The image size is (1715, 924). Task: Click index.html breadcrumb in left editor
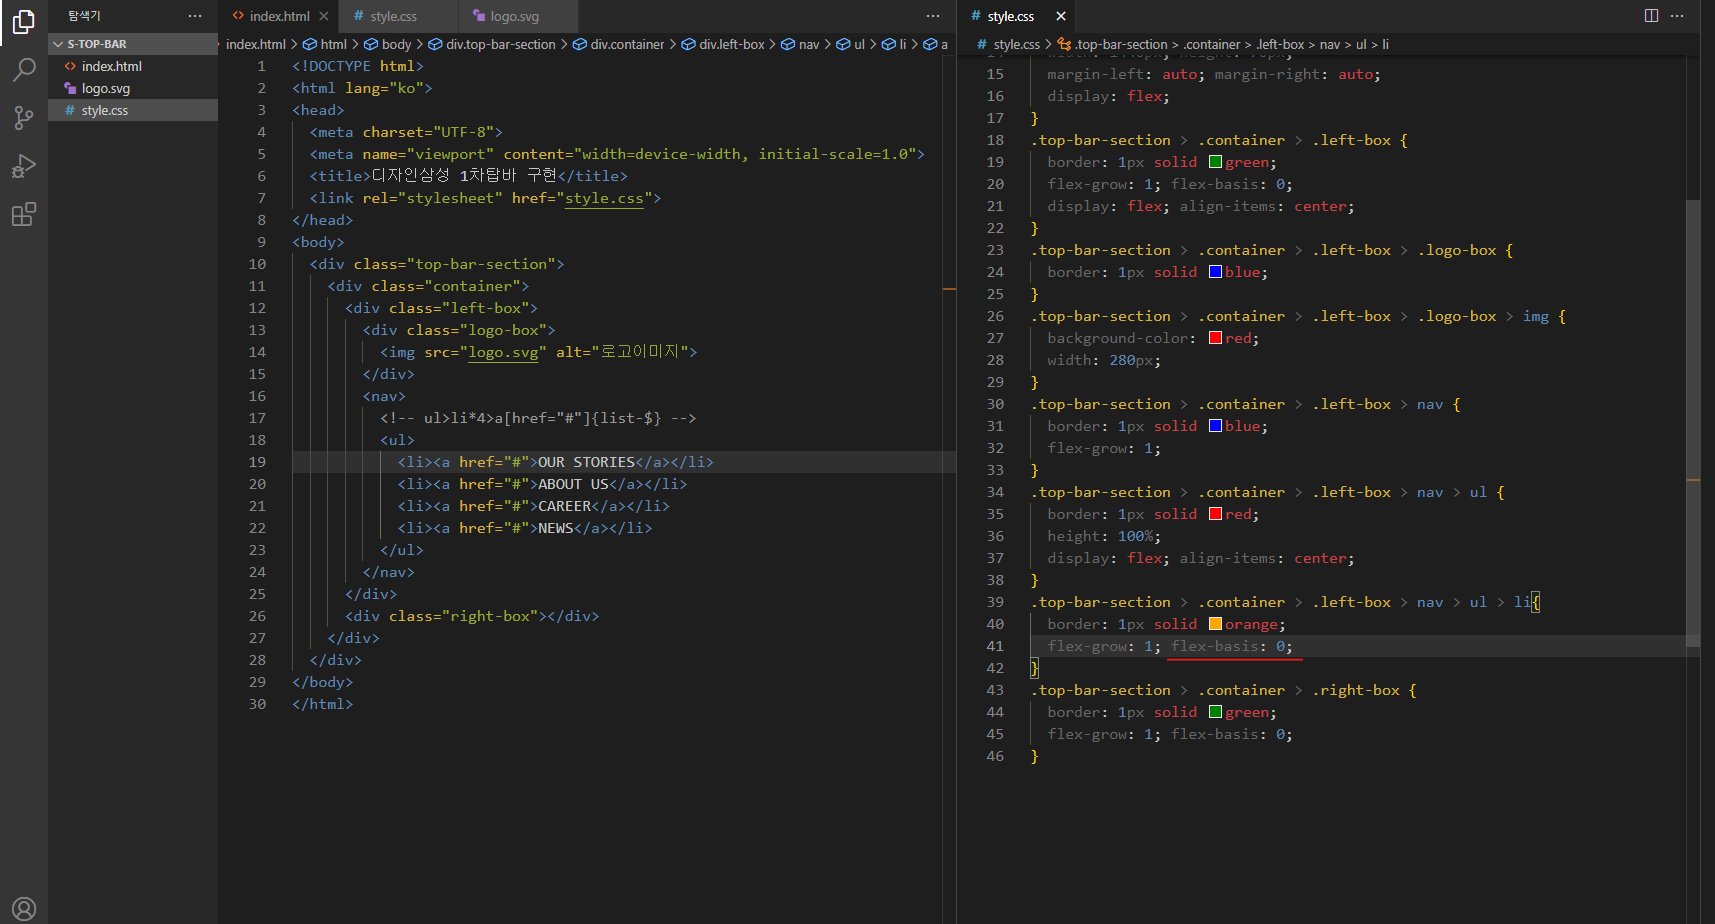[256, 44]
